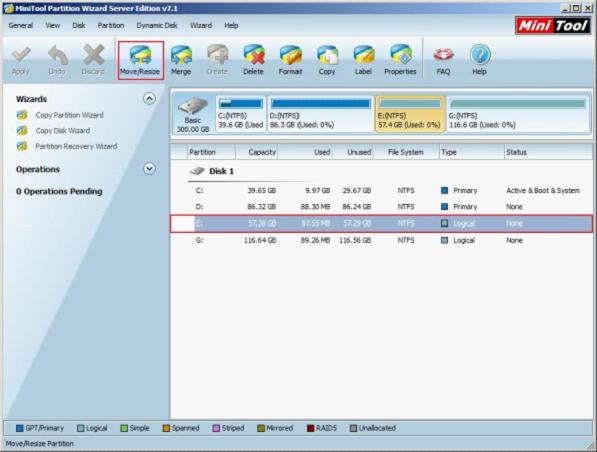Open the General menu
Screen dimensions: 597x452
point(21,26)
